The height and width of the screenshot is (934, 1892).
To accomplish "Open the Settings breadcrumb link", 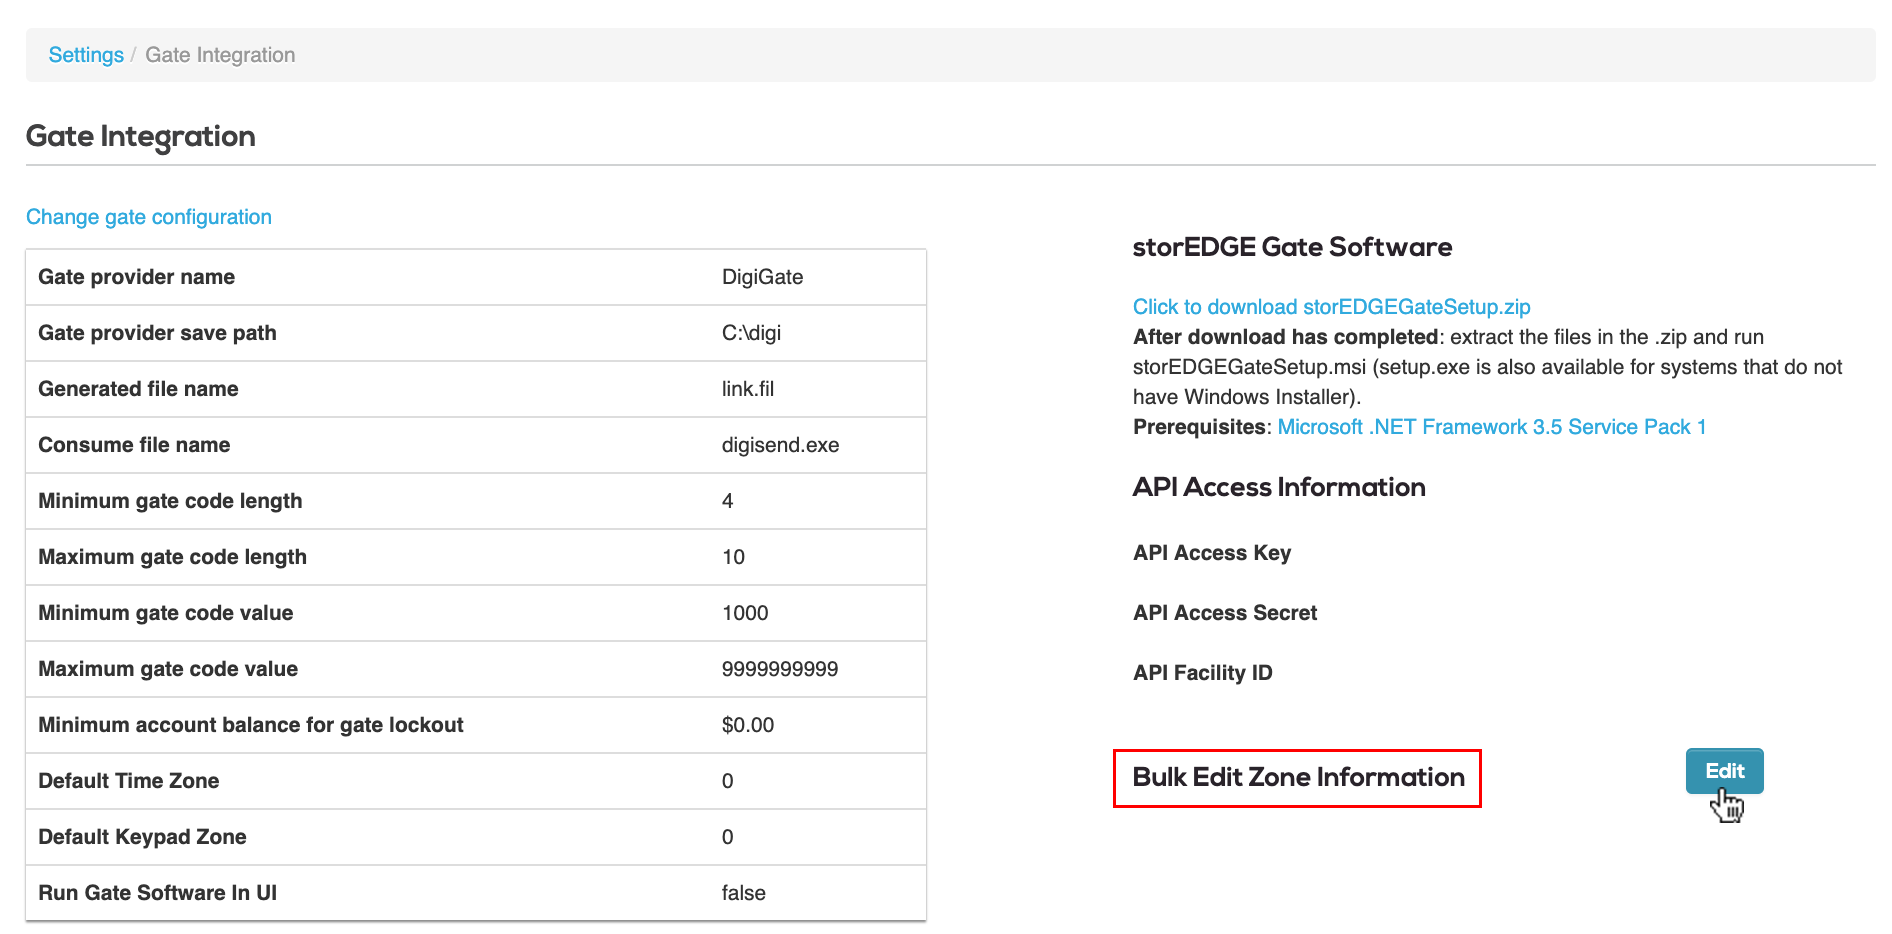I will tap(85, 55).
